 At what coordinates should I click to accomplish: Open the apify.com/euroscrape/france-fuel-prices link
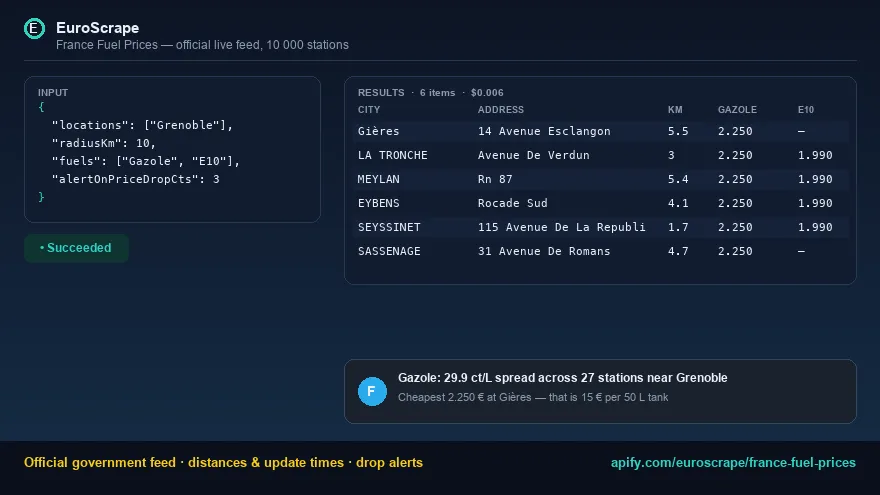733,462
